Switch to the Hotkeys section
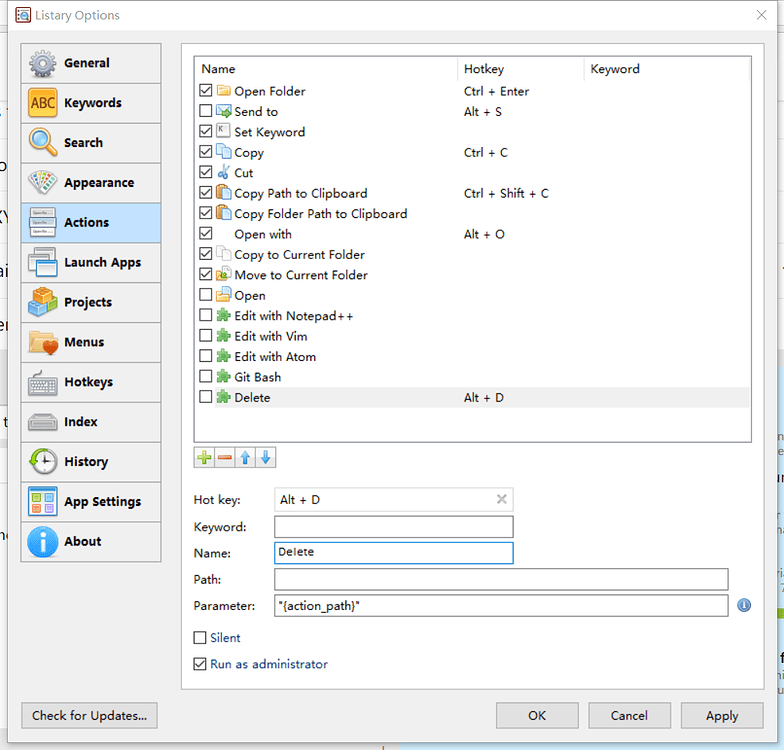The width and height of the screenshot is (784, 750). pos(91,382)
